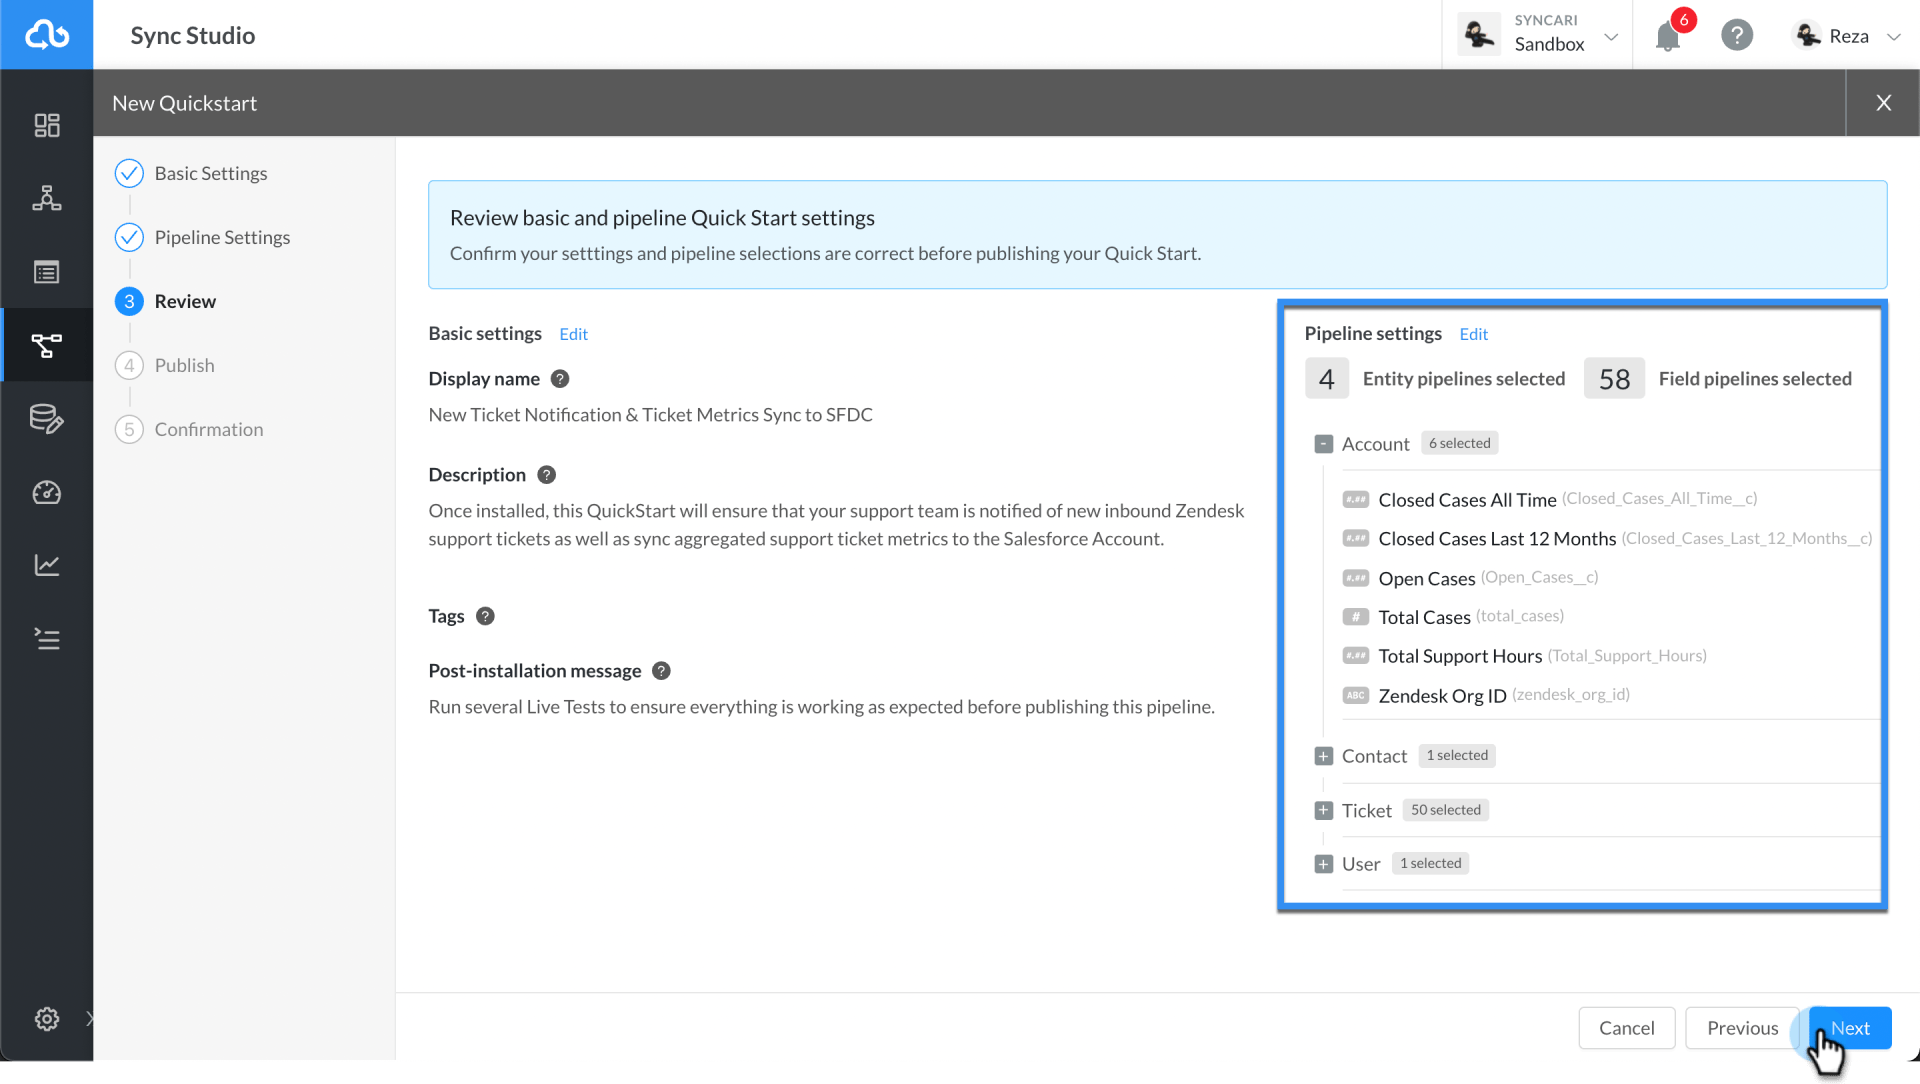Image resolution: width=1920 pixels, height=1084 pixels.
Task: Click the Next button
Action: point(1850,1028)
